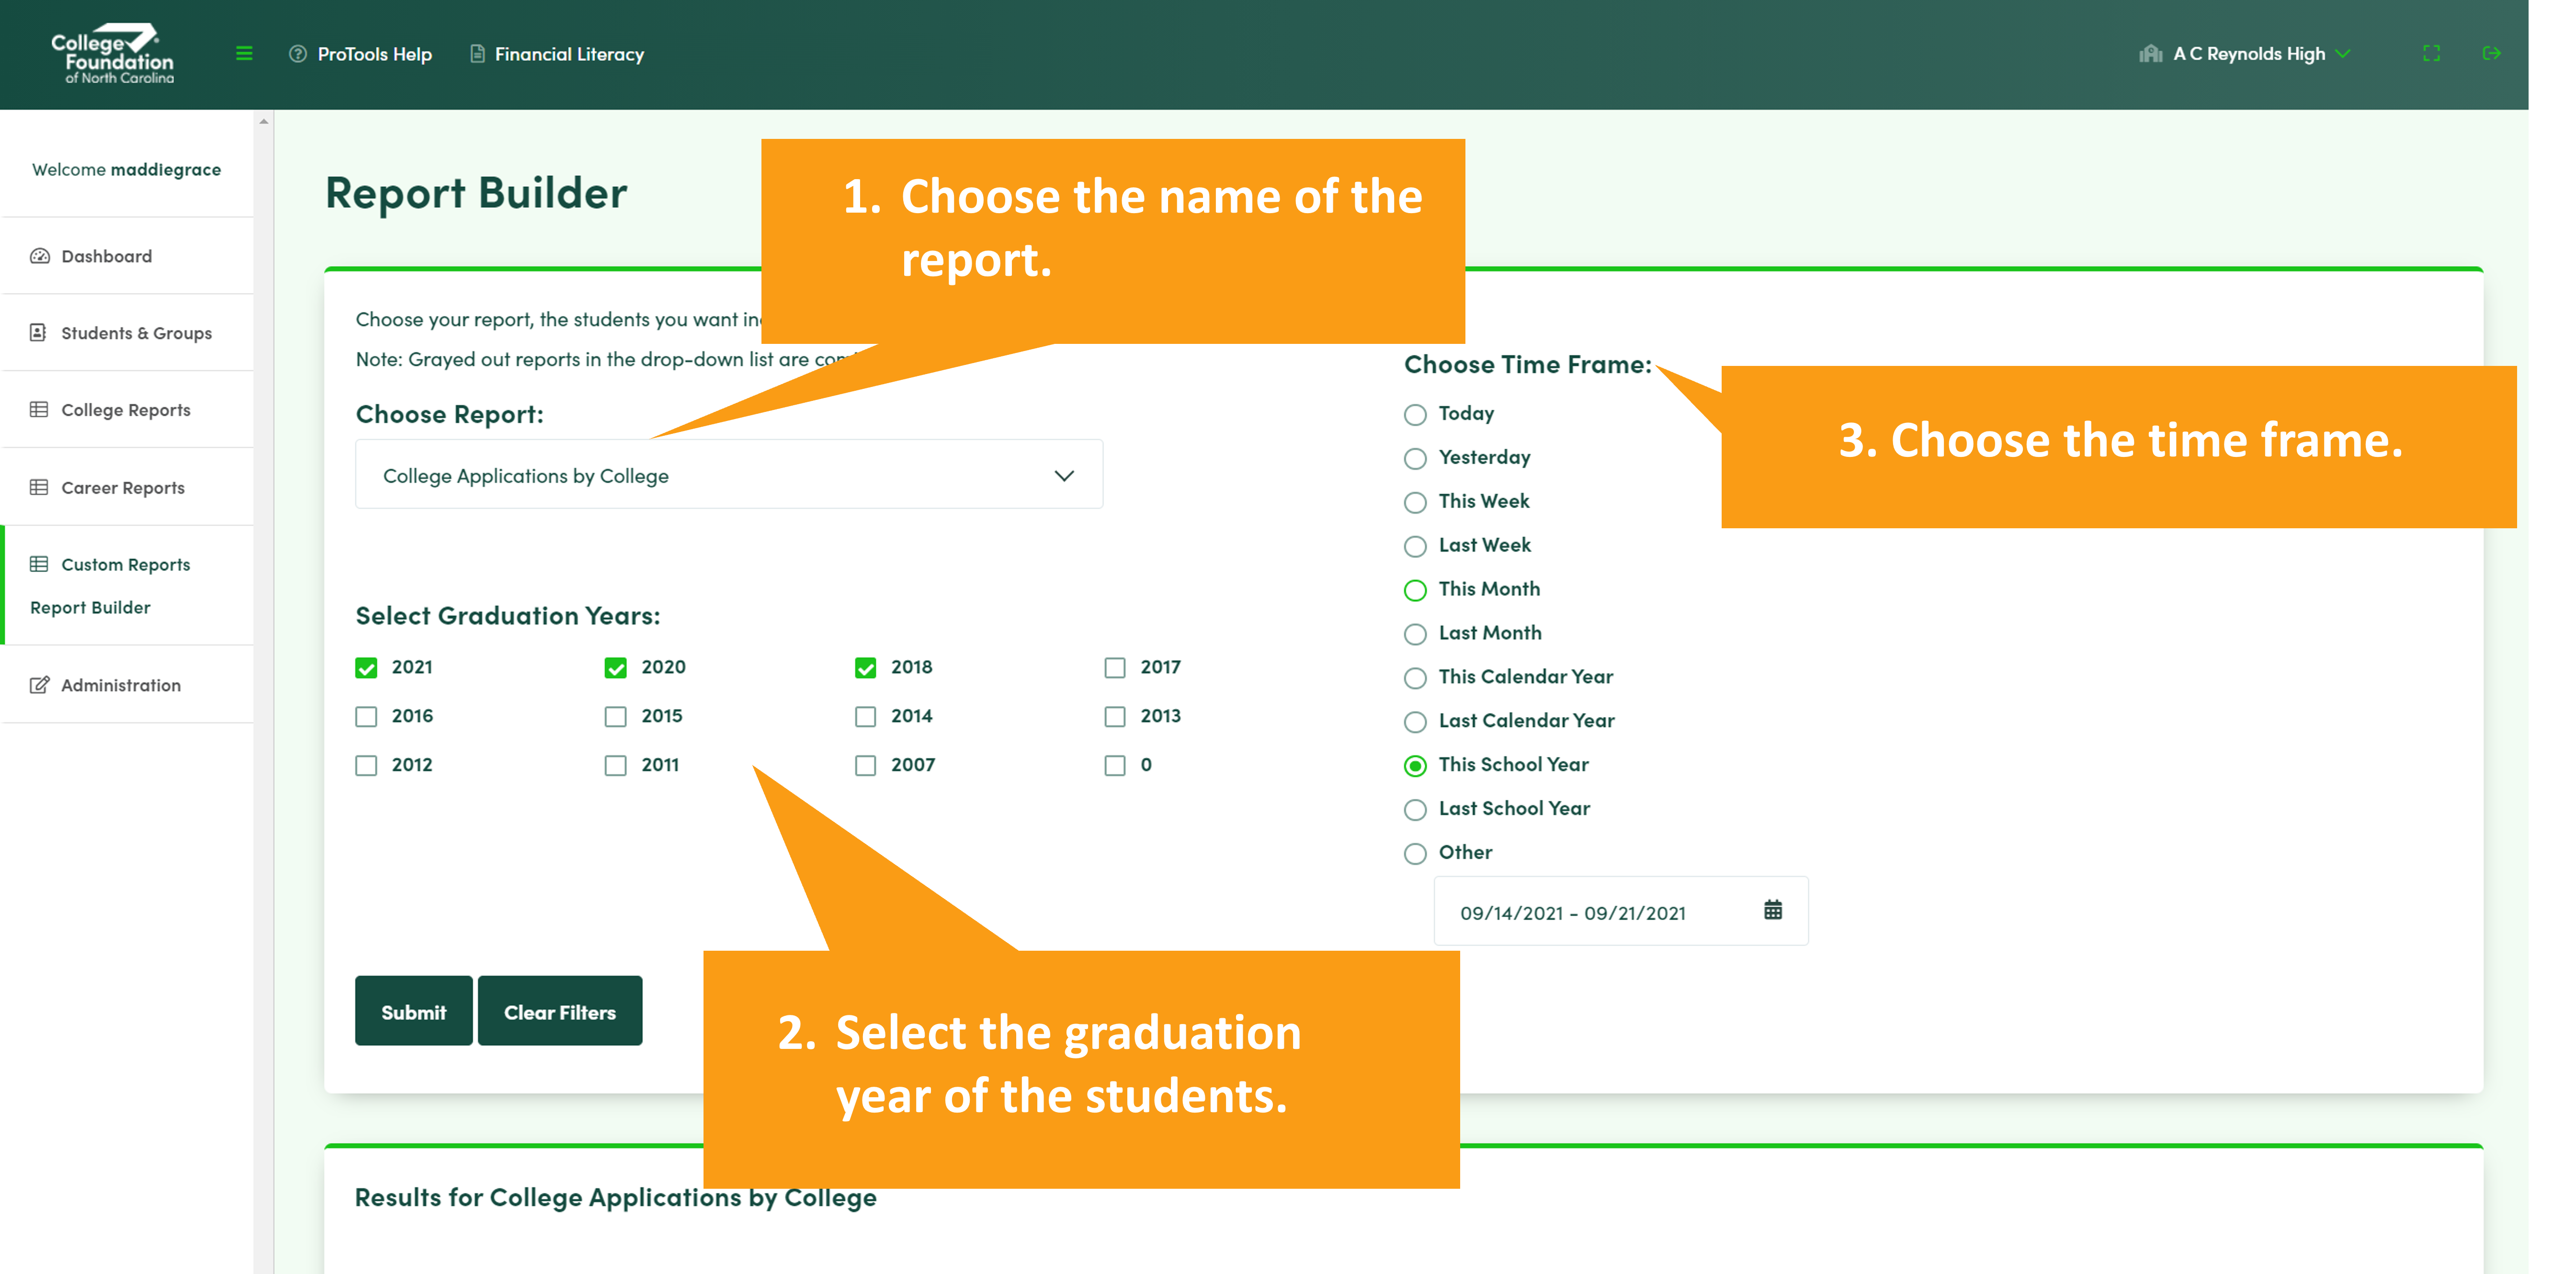2576x1274 pixels.
Task: Open the Report Builder submenu link
Action: tap(90, 608)
